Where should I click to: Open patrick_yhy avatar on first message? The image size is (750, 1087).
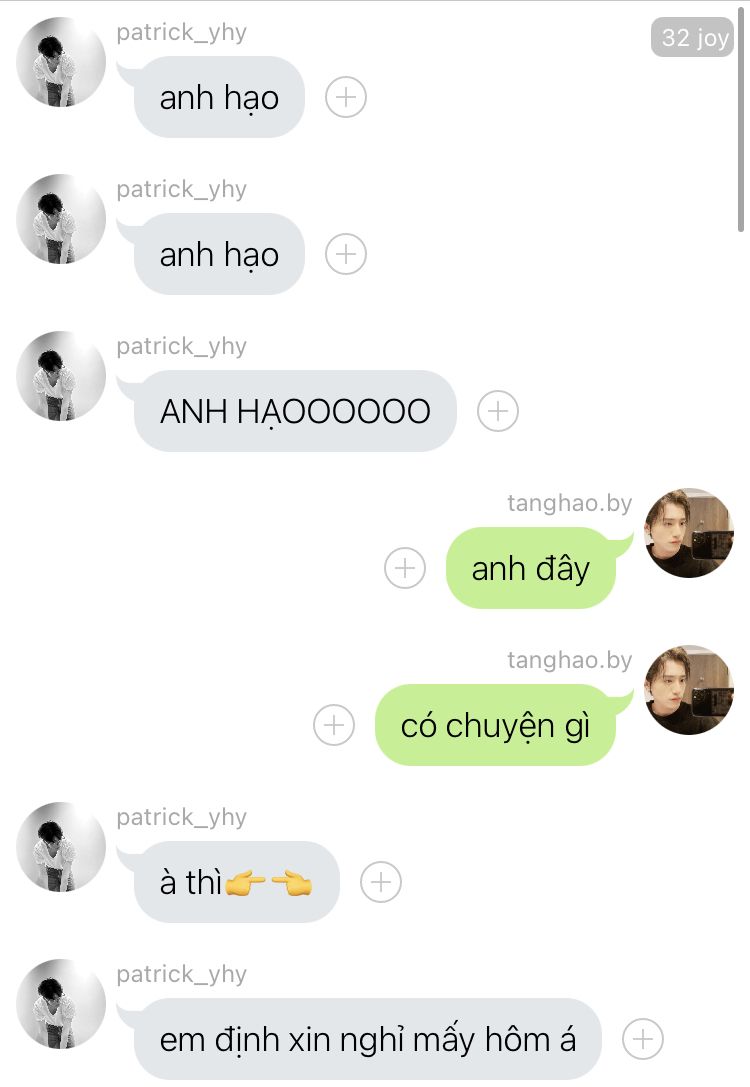pyautogui.click(x=61, y=62)
